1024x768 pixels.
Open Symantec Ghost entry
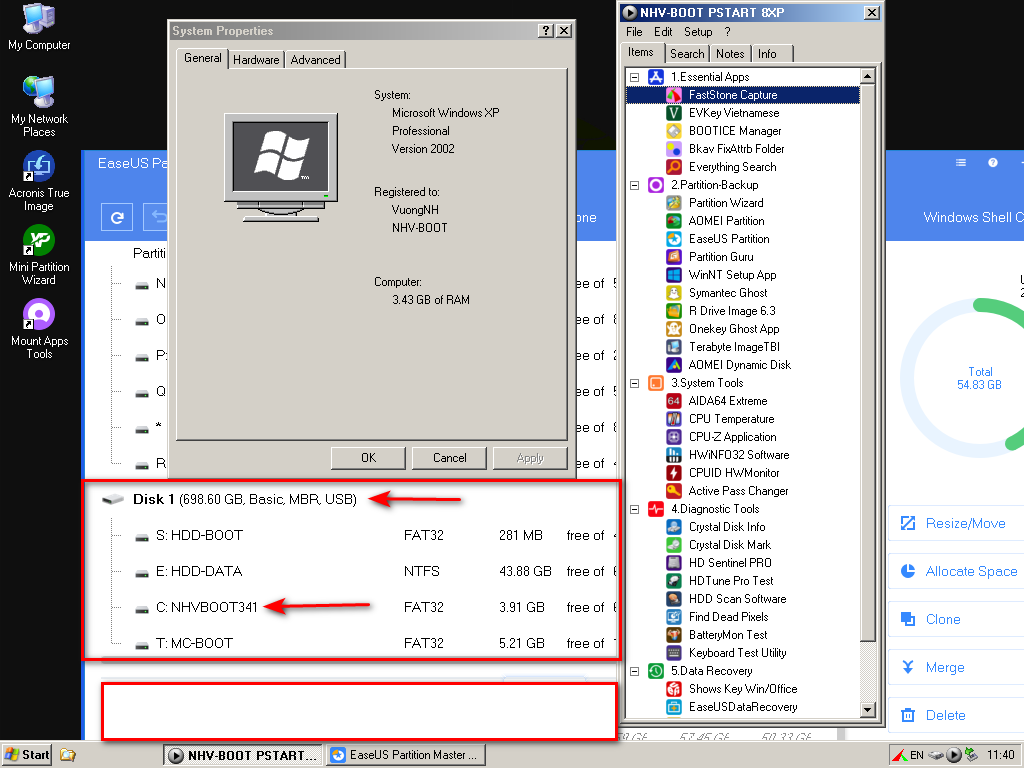[x=728, y=293]
